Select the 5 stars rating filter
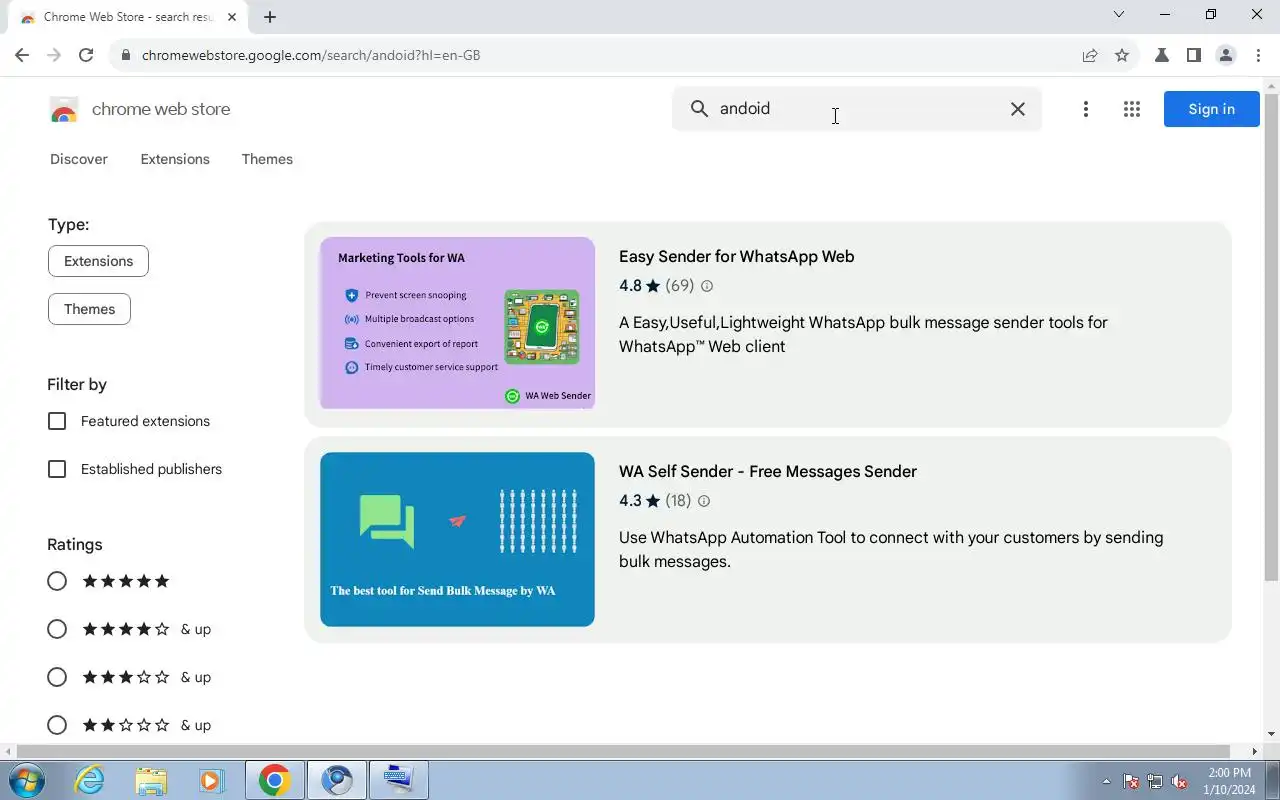 coord(57,581)
